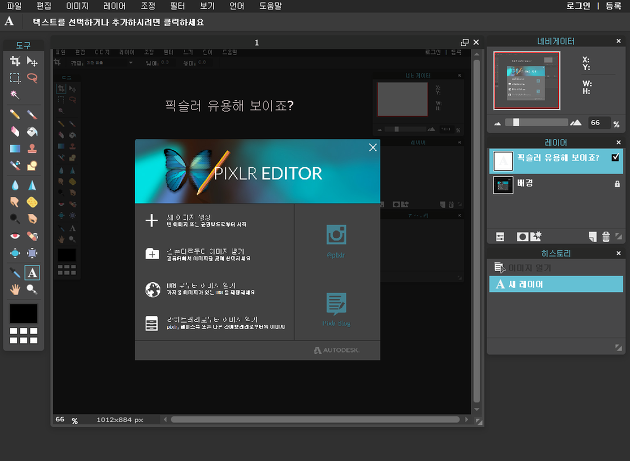The image size is (630, 461).
Task: Select the Burn hand tool
Action: pyautogui.click(x=32, y=219)
